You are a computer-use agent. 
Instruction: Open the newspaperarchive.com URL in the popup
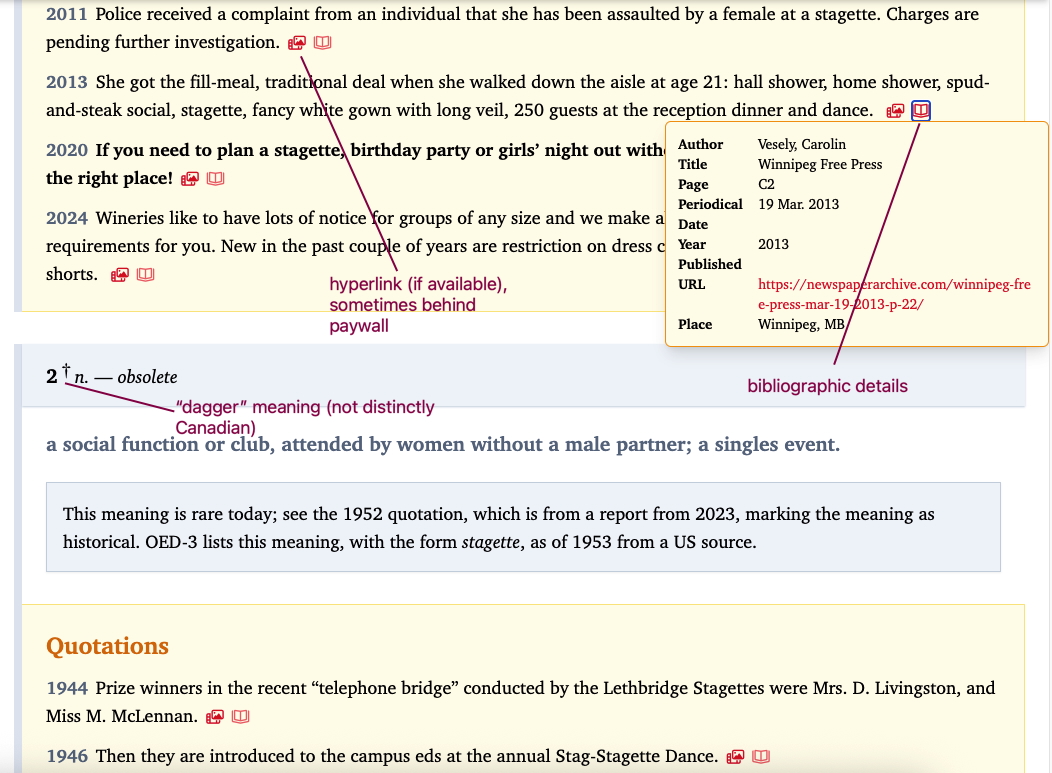point(894,294)
